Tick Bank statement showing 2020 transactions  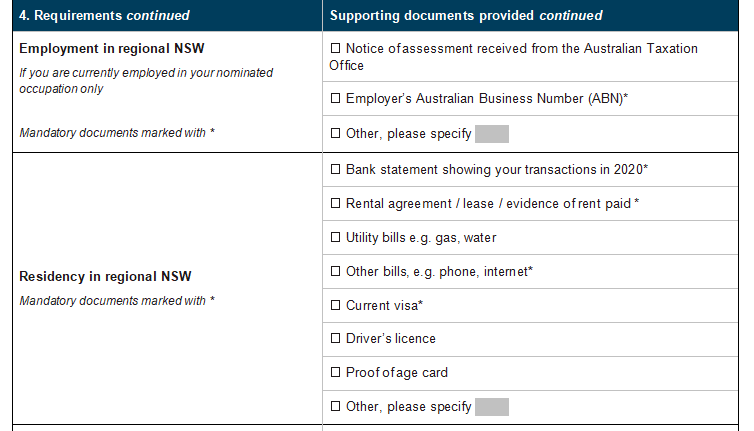[x=336, y=169]
